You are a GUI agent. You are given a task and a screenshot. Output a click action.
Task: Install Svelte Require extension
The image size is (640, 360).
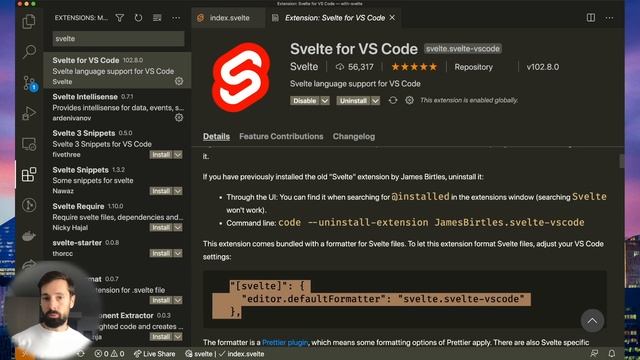coord(161,227)
